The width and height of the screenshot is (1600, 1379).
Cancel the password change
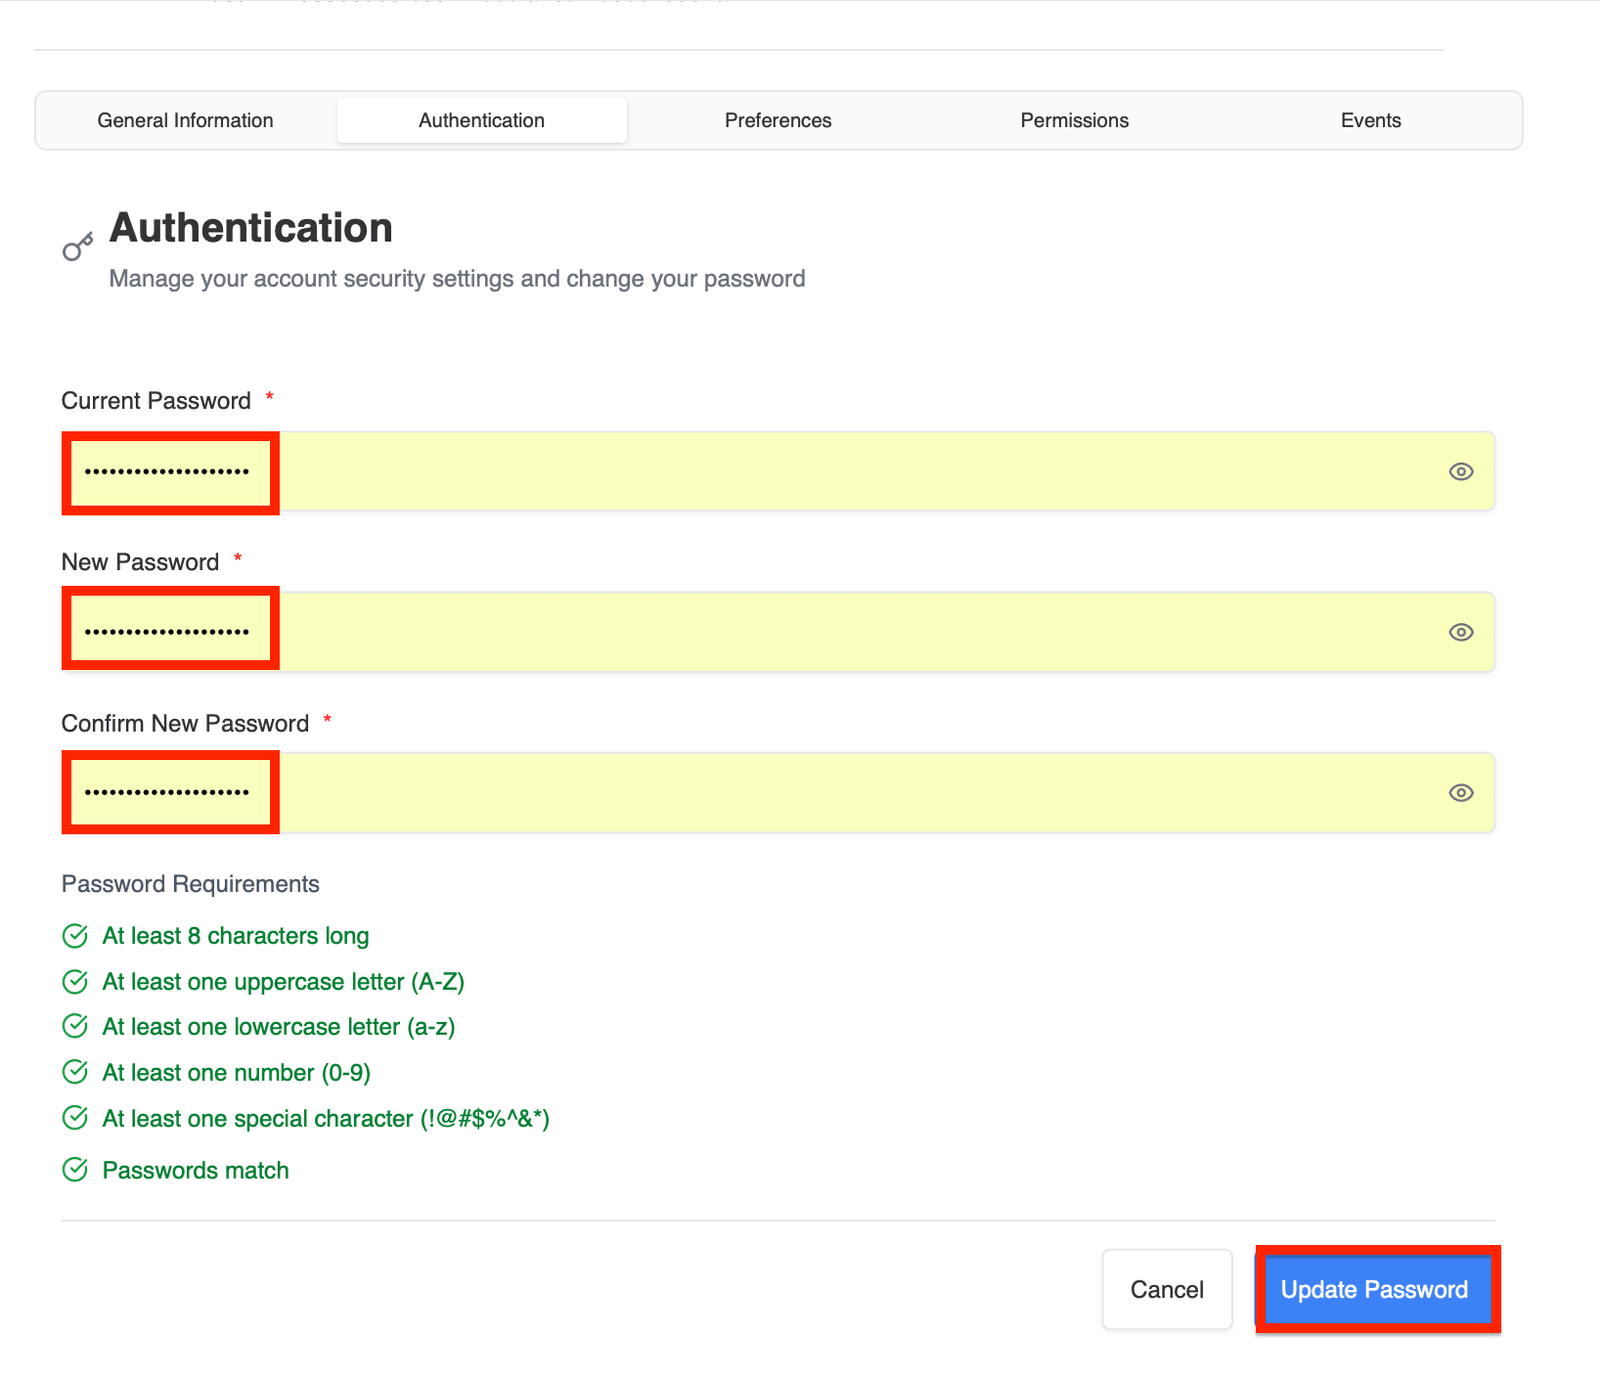[1167, 1289]
